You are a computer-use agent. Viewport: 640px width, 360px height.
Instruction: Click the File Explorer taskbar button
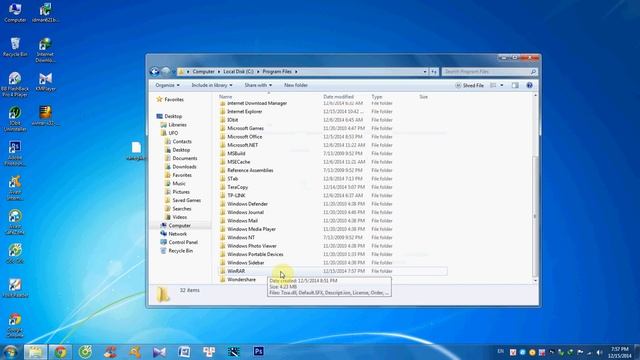pos(36,352)
